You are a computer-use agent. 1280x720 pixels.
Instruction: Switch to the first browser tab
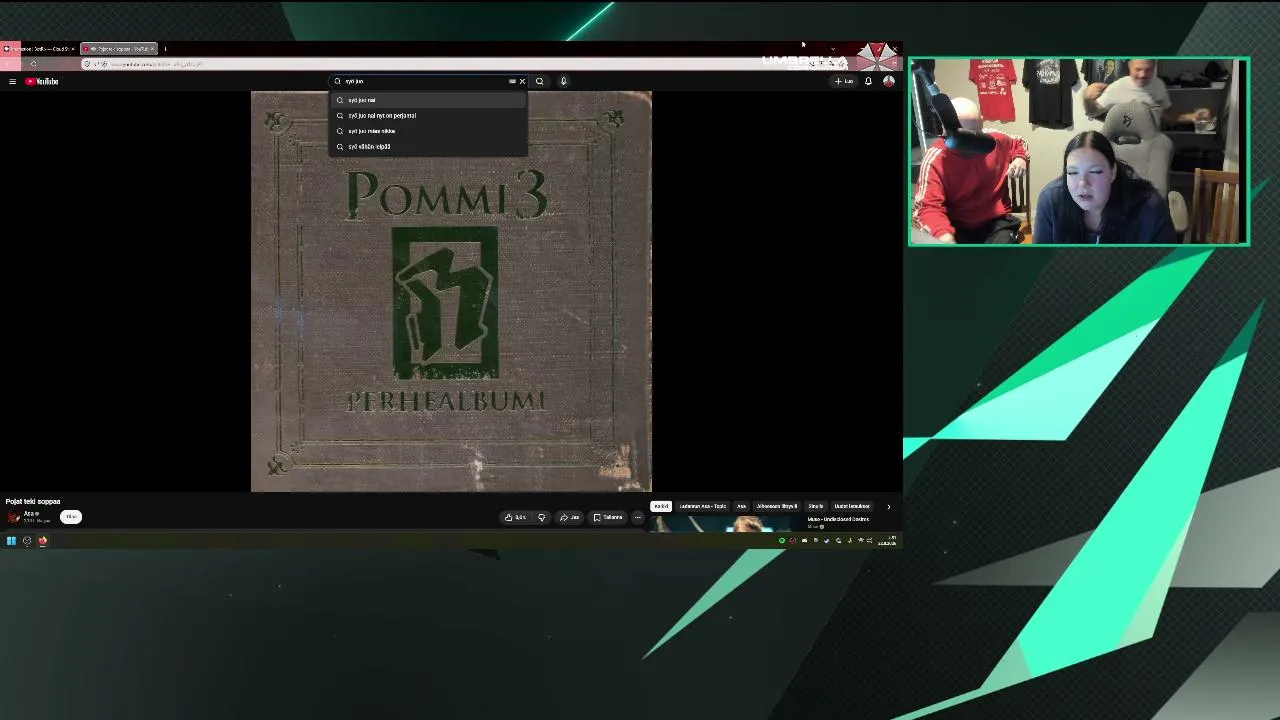pyautogui.click(x=38, y=48)
